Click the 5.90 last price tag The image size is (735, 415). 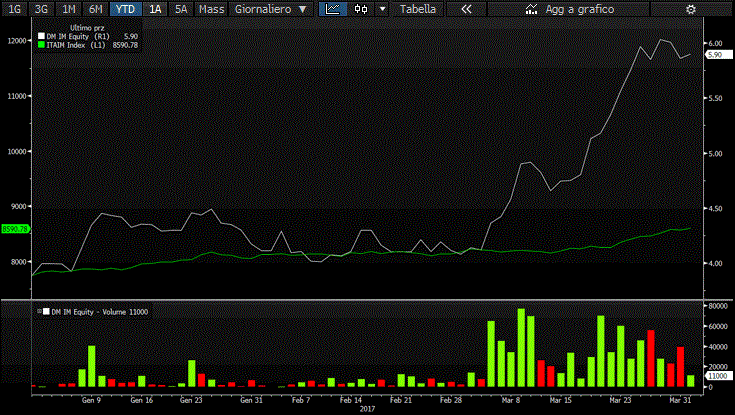(x=714, y=55)
